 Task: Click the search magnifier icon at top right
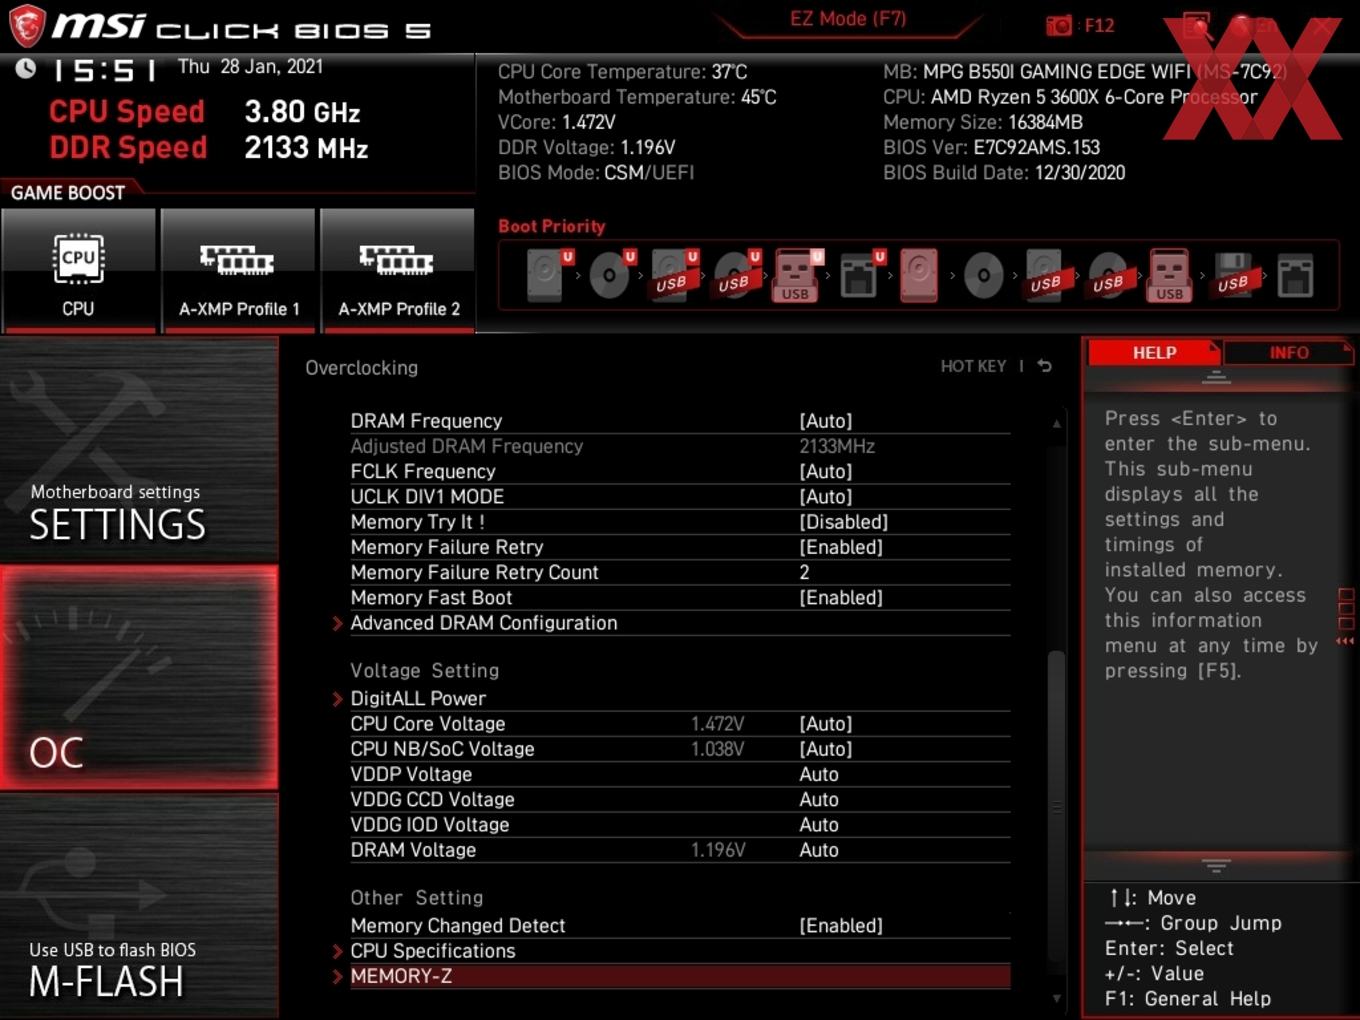click(1197, 26)
